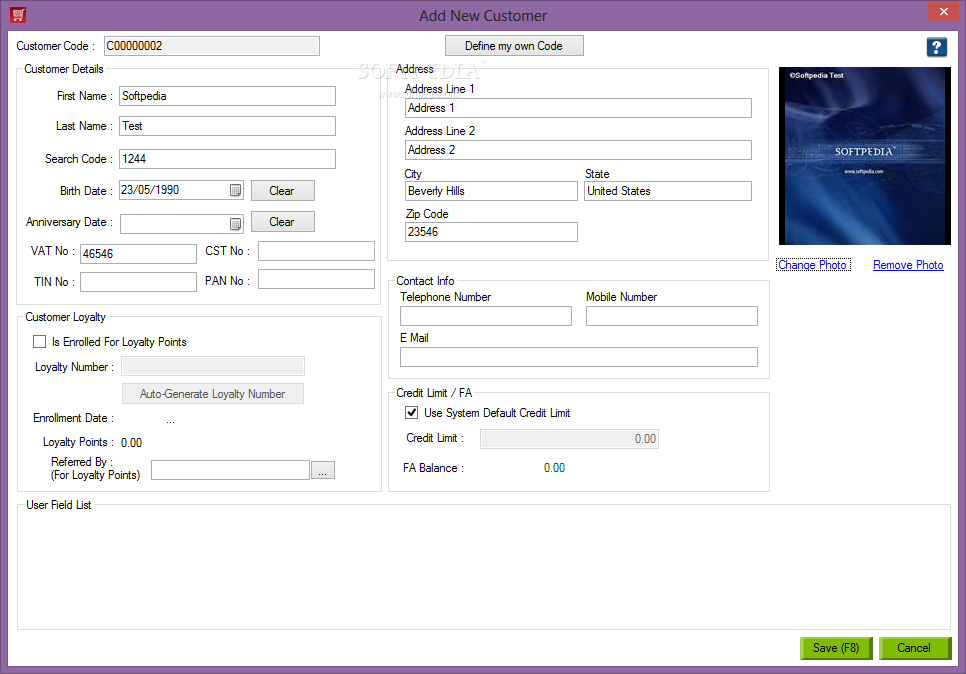Click into the TIN No field
This screenshot has width=966, height=674.
pyautogui.click(x=138, y=282)
